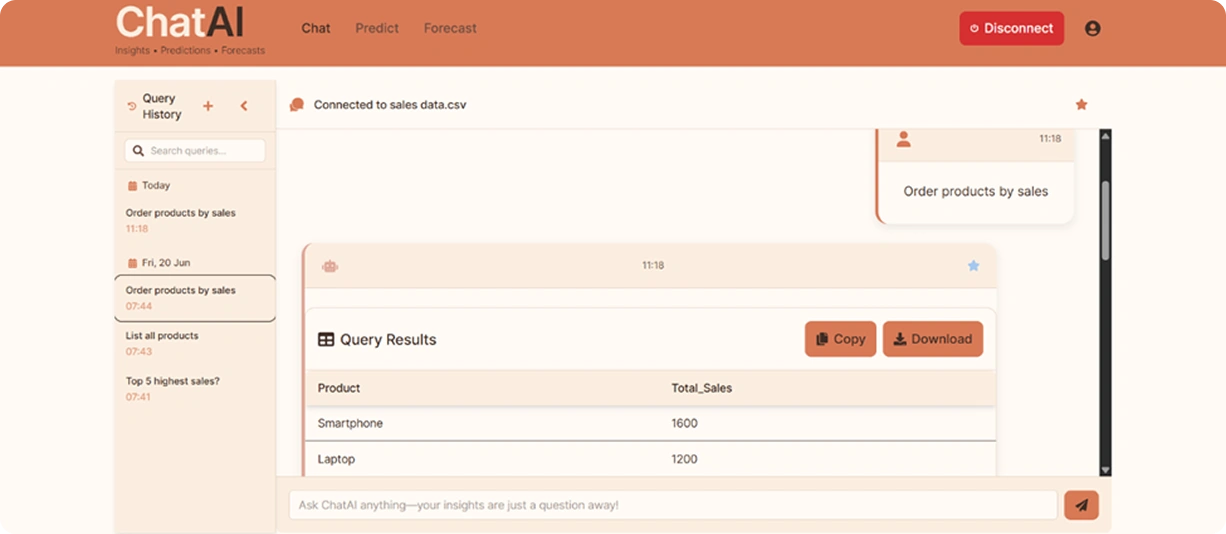Download the query results
The width and height of the screenshot is (1226, 534).
coord(932,339)
